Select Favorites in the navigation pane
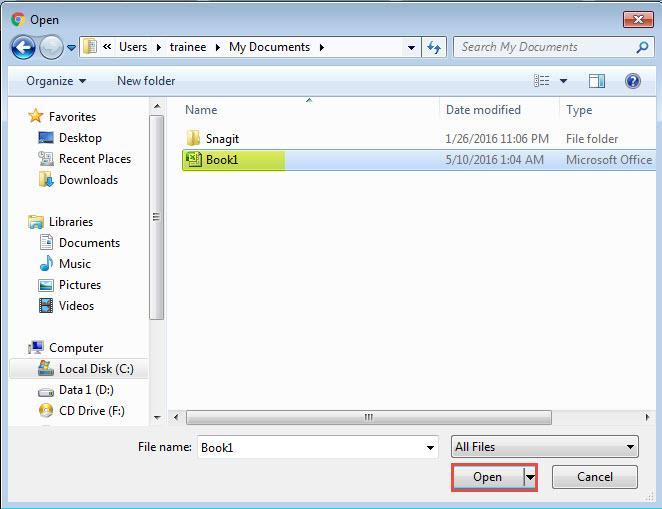 coord(72,117)
